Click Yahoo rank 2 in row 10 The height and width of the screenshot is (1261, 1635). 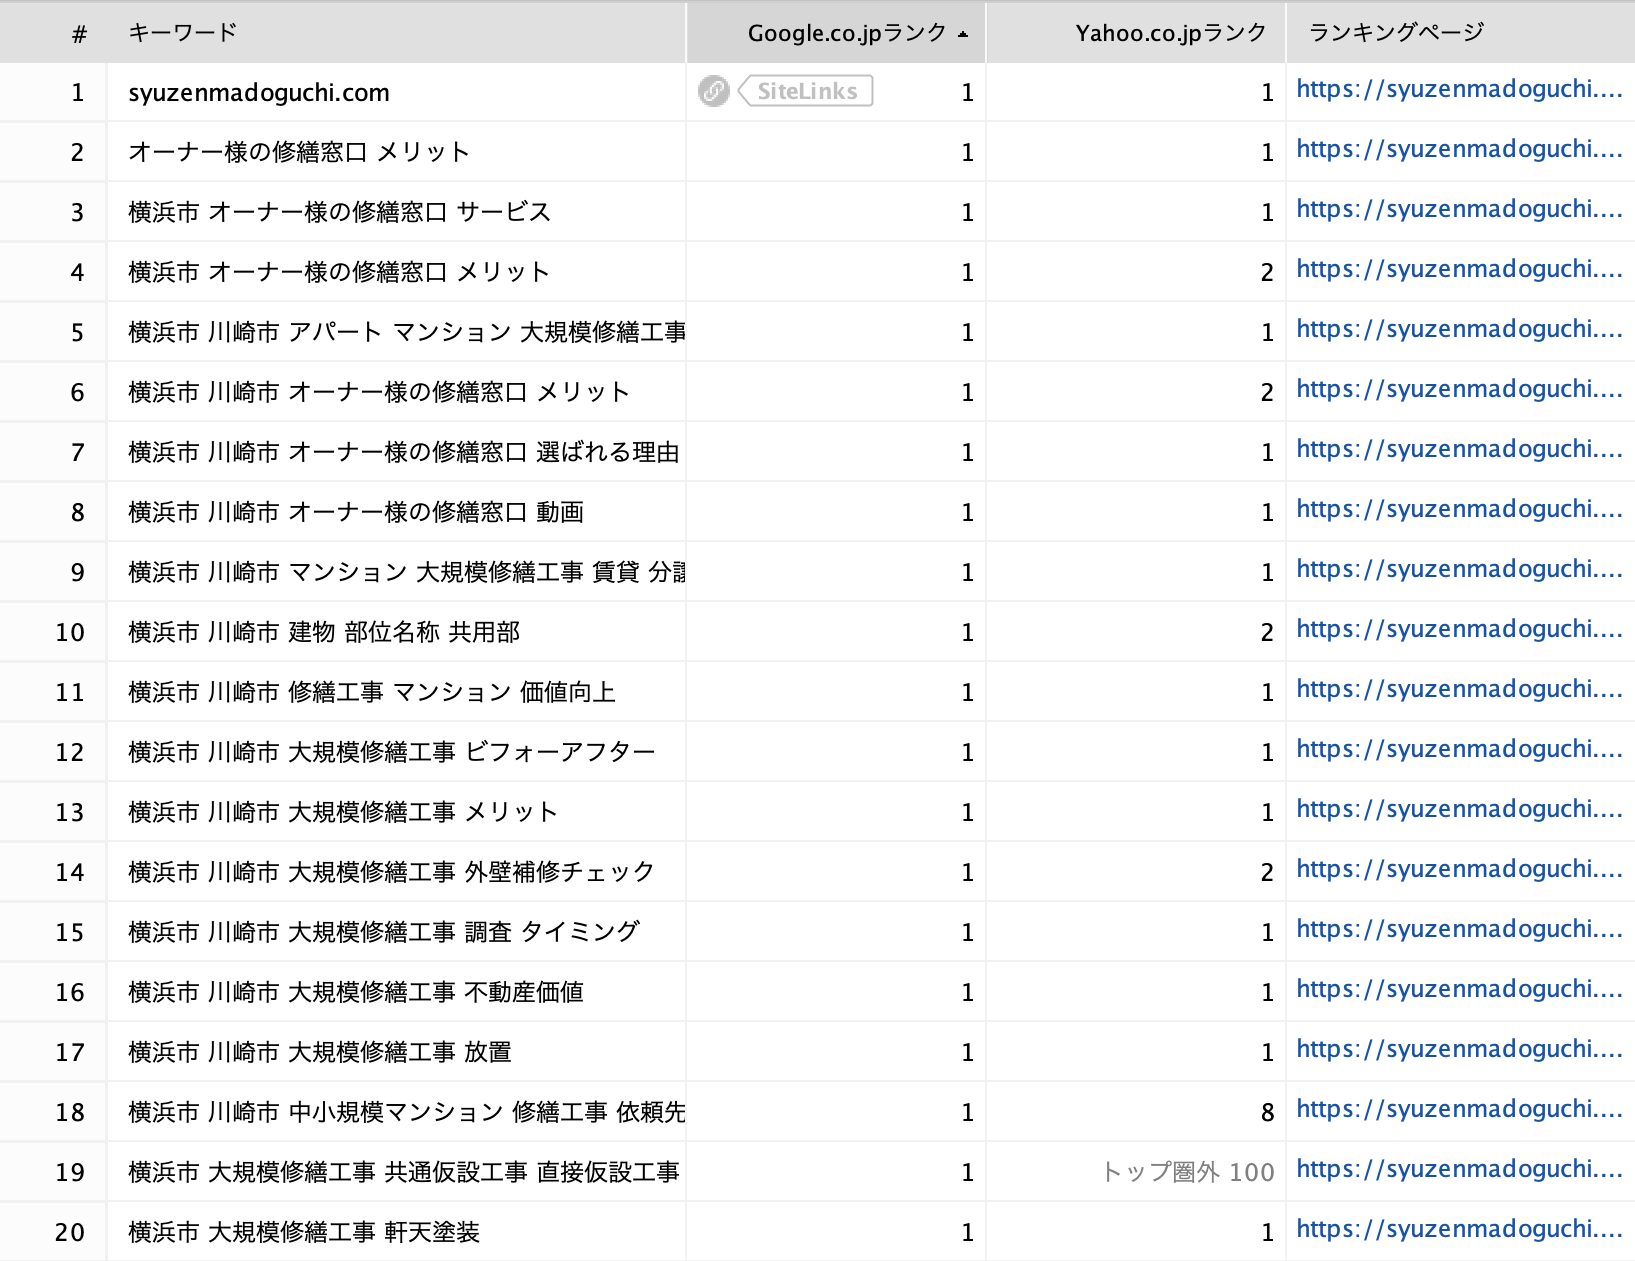click(x=1267, y=632)
